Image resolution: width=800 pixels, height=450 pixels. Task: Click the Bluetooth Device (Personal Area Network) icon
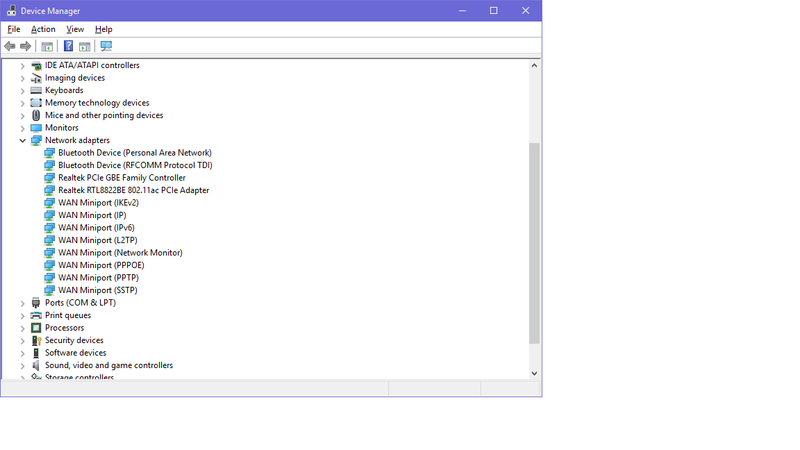[49, 153]
